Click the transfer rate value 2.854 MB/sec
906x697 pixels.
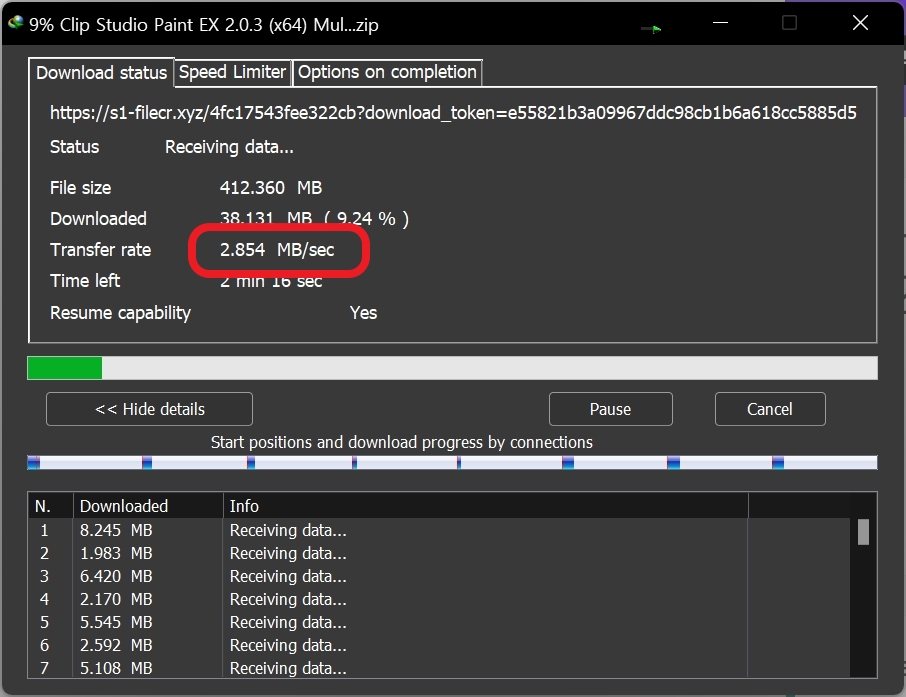tap(277, 250)
